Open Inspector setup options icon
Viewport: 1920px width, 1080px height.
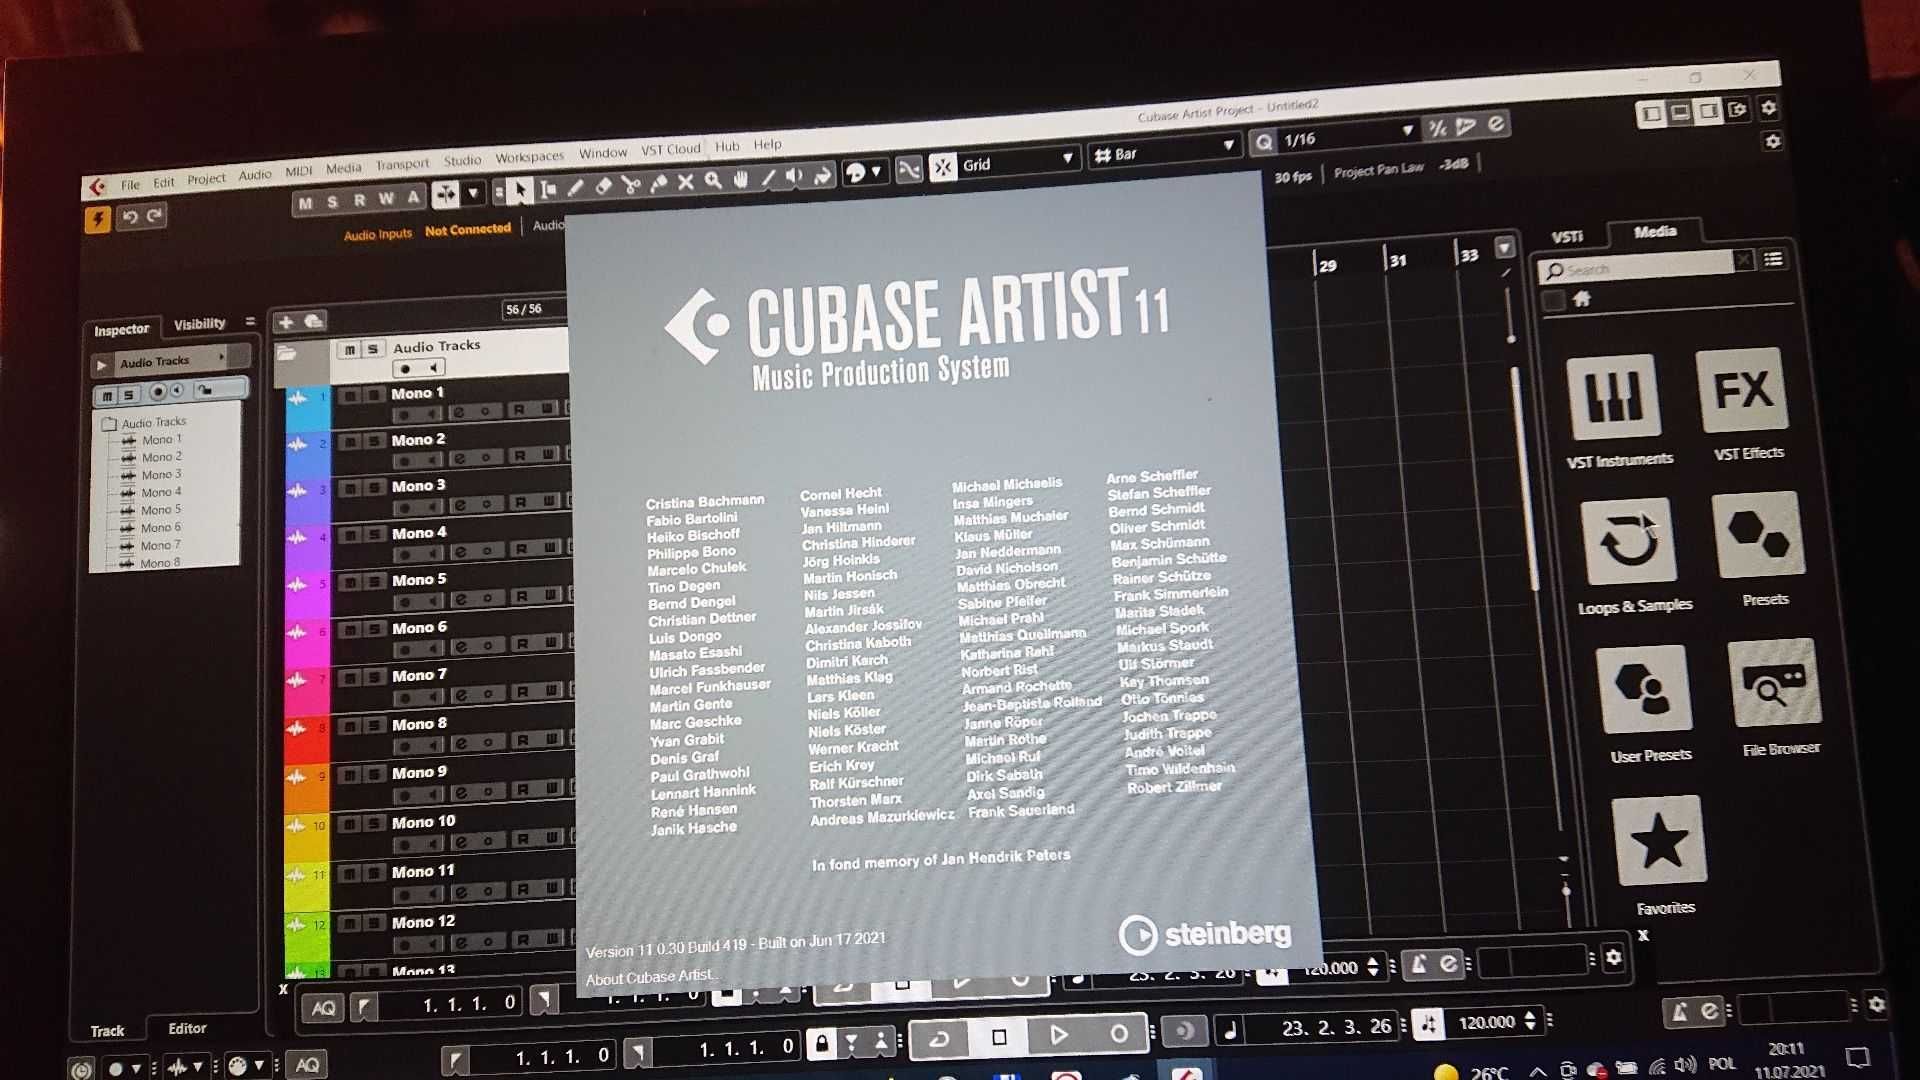[250, 322]
